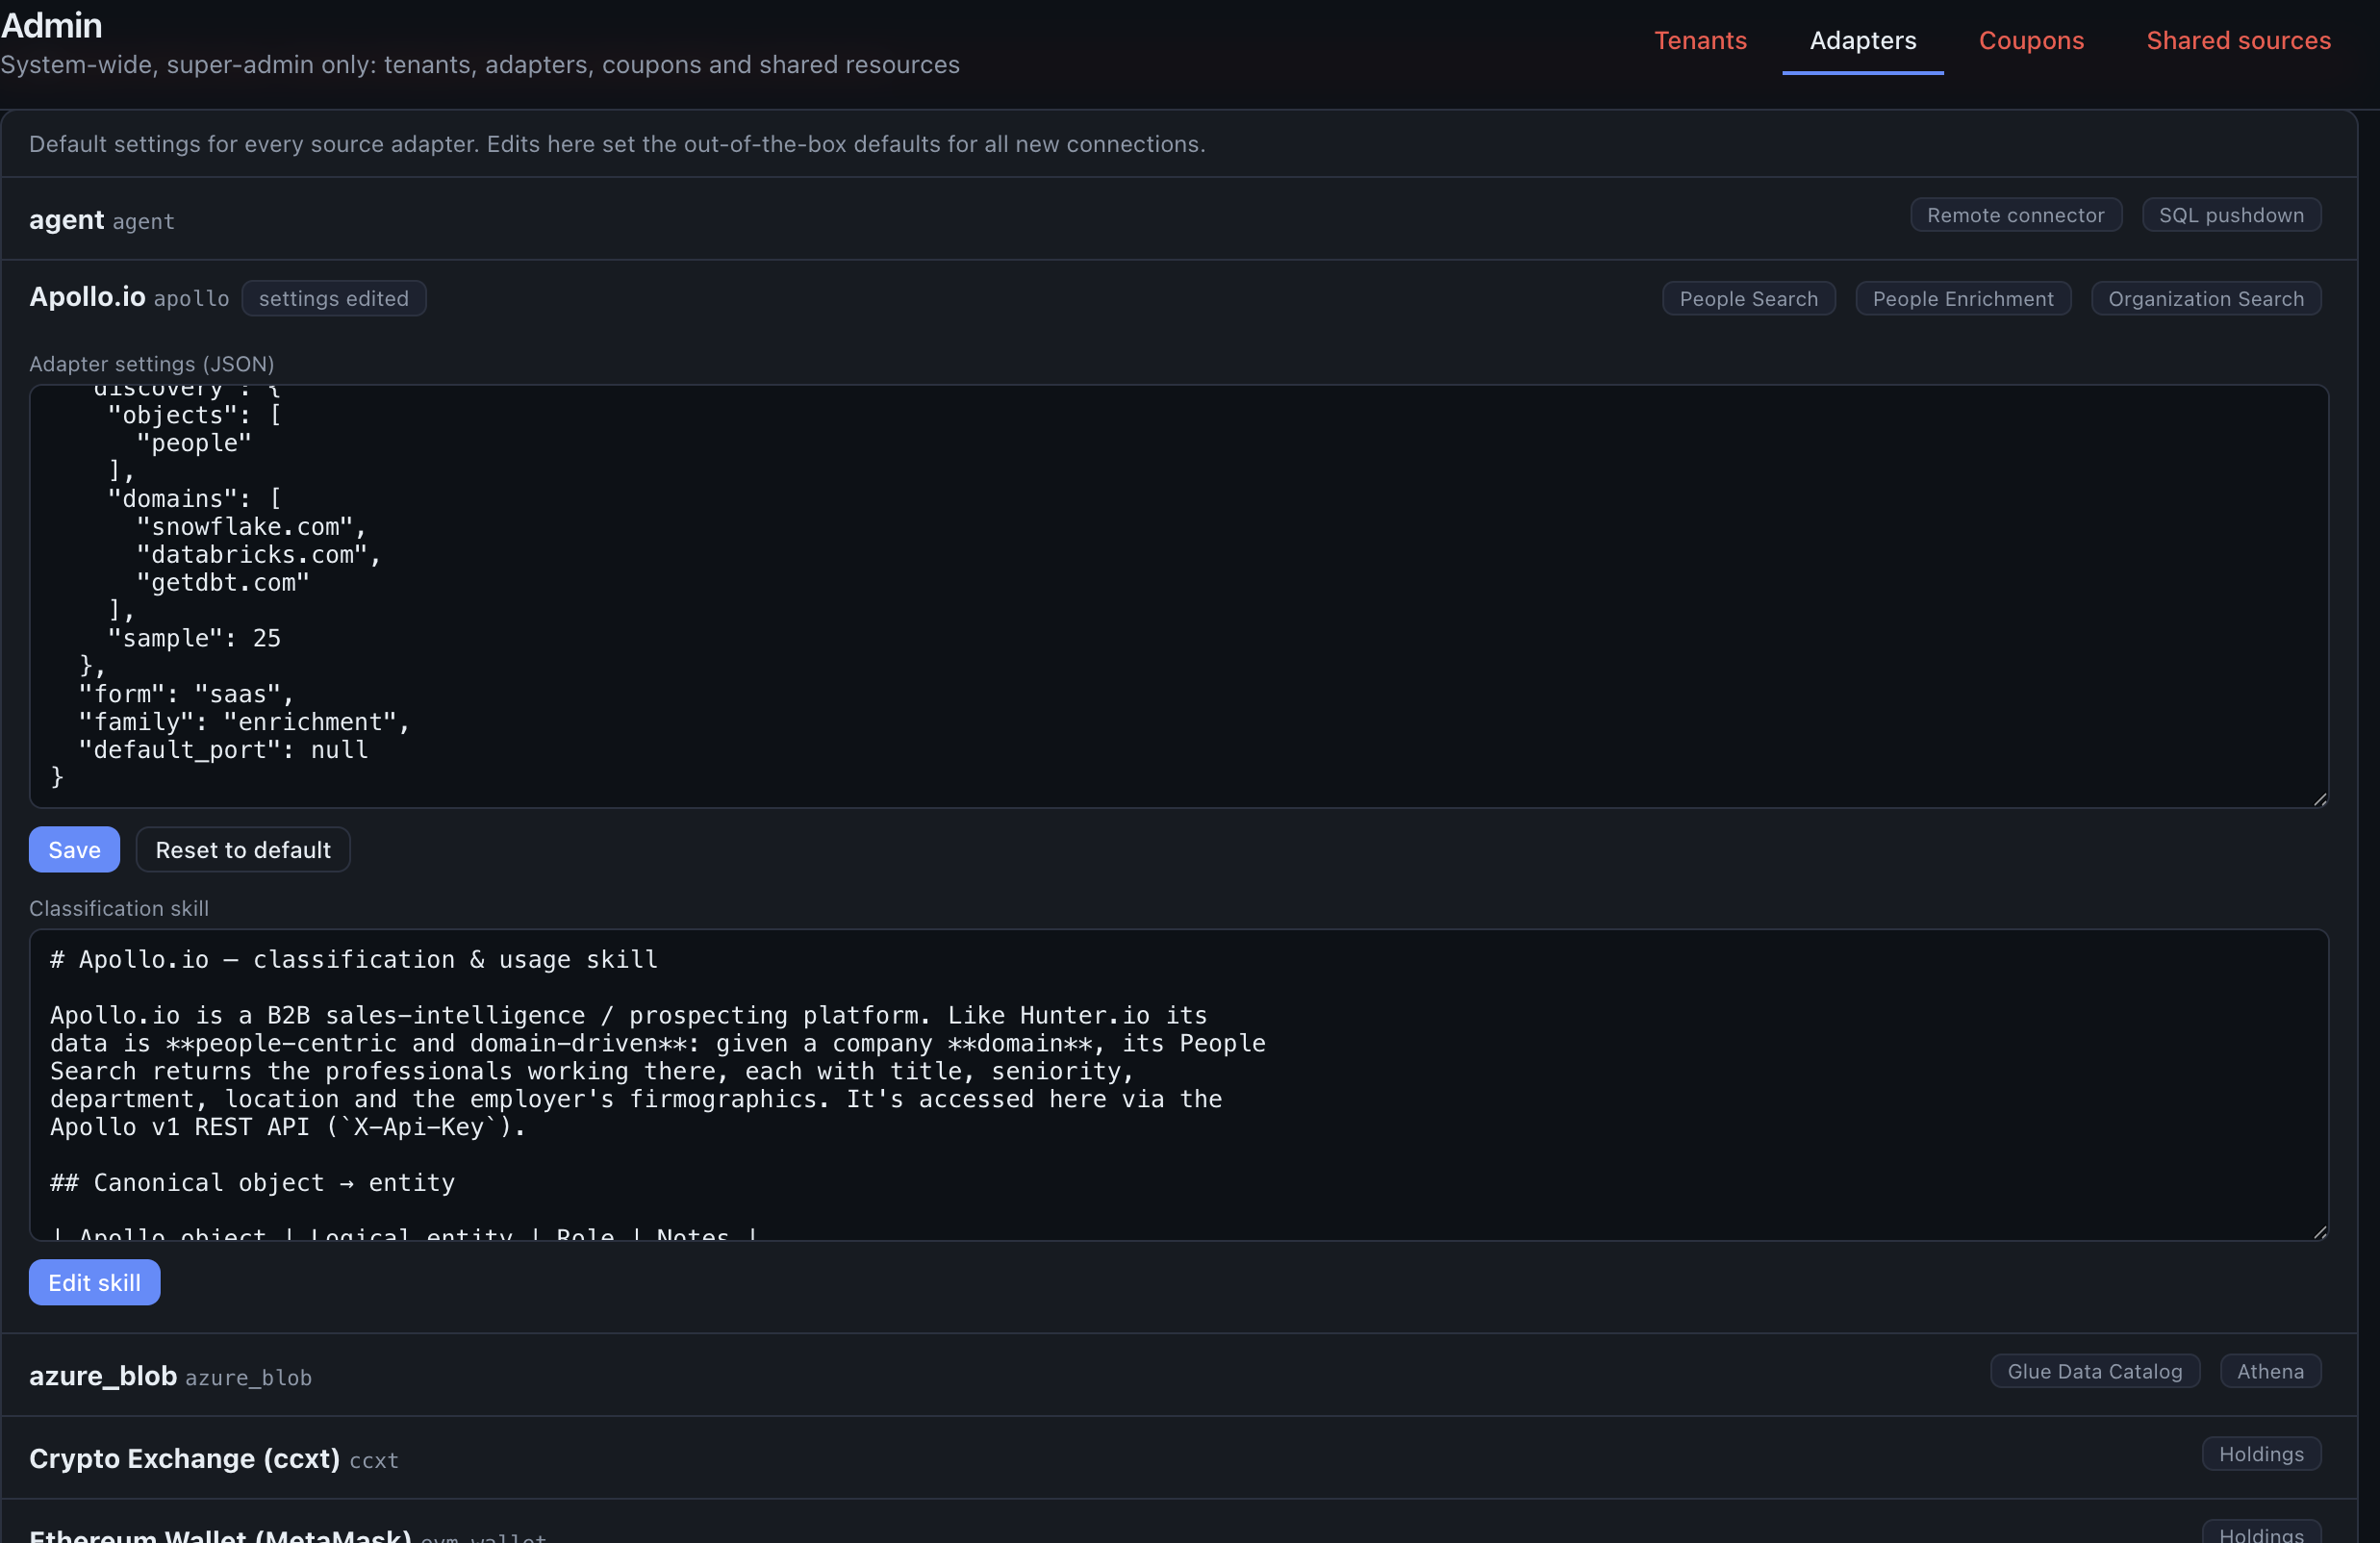Click the "databricks.com" line in JSON
The image size is (2380, 1543).
[259, 555]
